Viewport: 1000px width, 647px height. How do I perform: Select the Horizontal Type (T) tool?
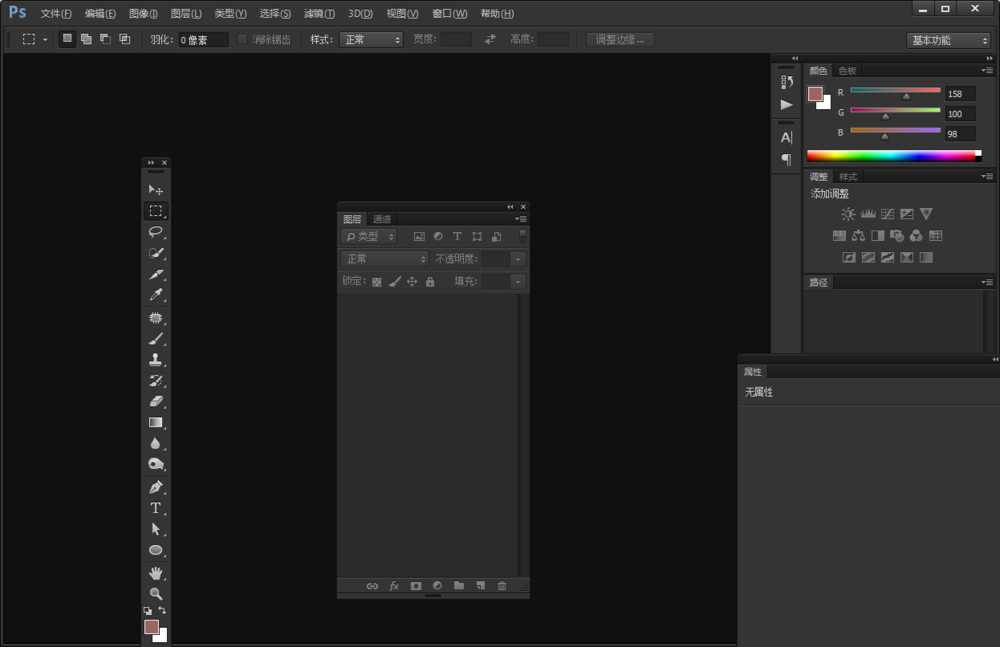[155, 508]
